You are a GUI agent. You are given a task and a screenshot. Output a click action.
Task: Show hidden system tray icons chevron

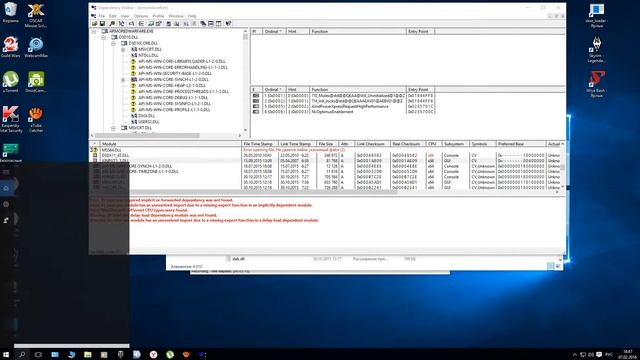coord(575,355)
